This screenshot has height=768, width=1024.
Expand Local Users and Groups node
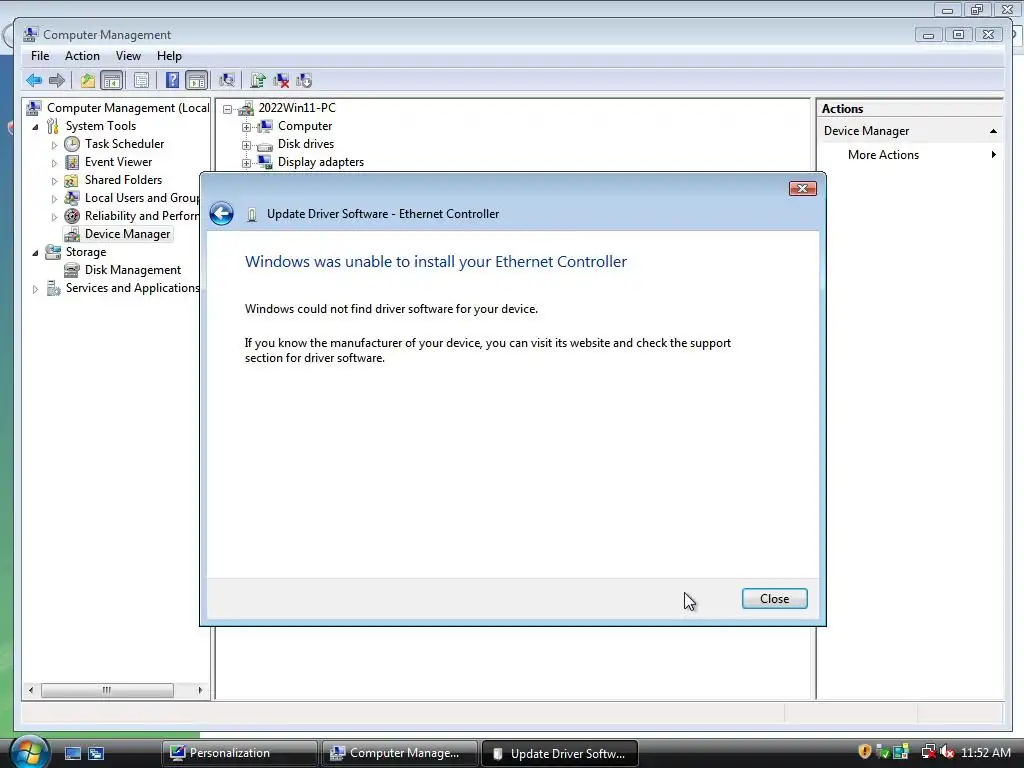(54, 199)
